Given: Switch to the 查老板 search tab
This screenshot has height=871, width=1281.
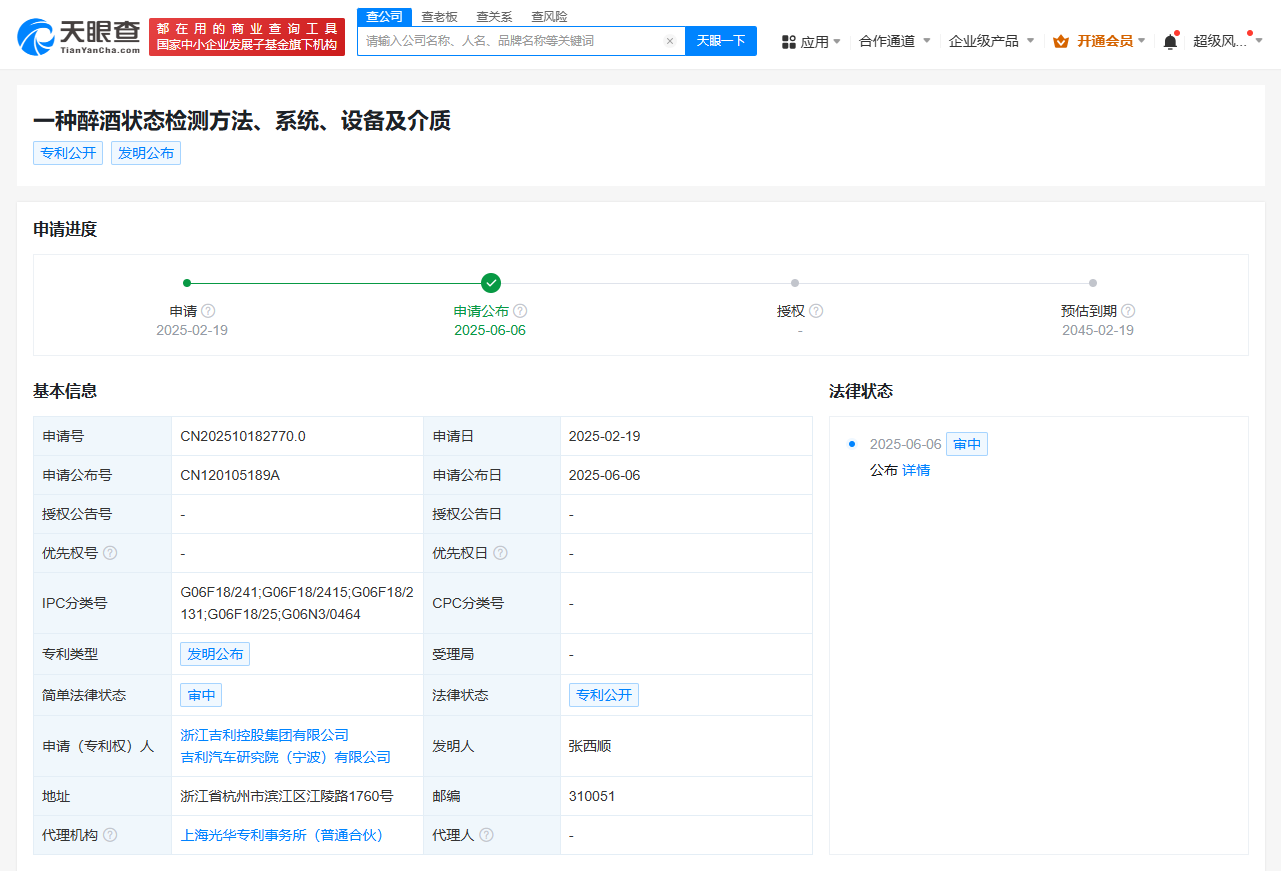Looking at the screenshot, I should coord(439,16).
